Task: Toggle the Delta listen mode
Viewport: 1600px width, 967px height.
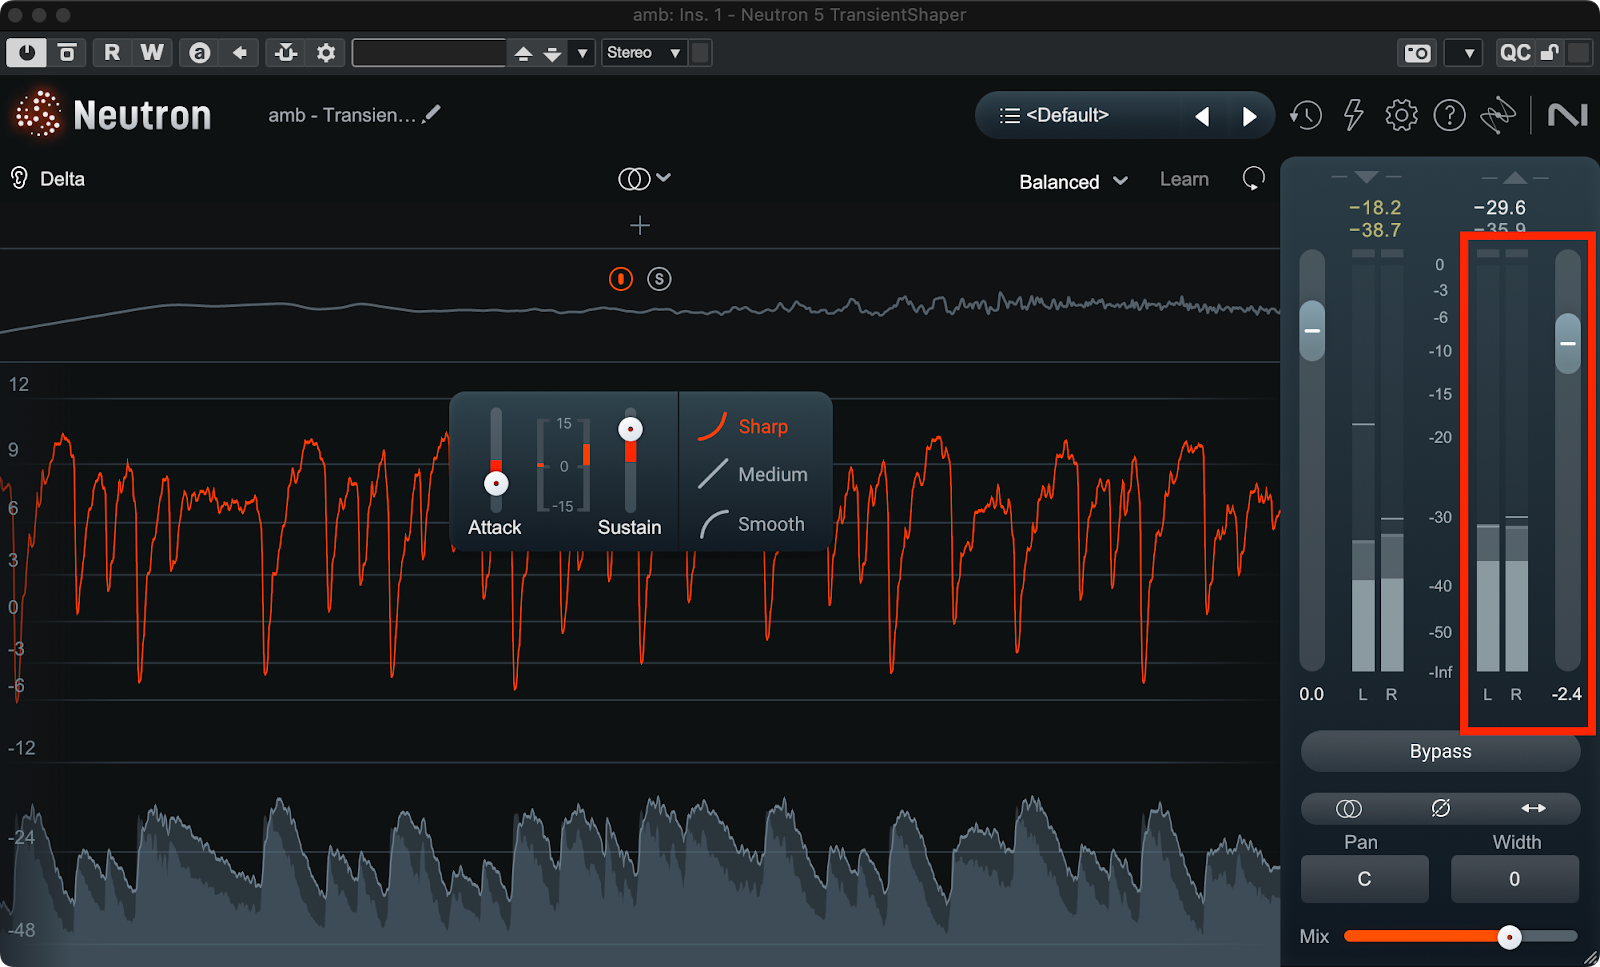Action: (x=48, y=179)
